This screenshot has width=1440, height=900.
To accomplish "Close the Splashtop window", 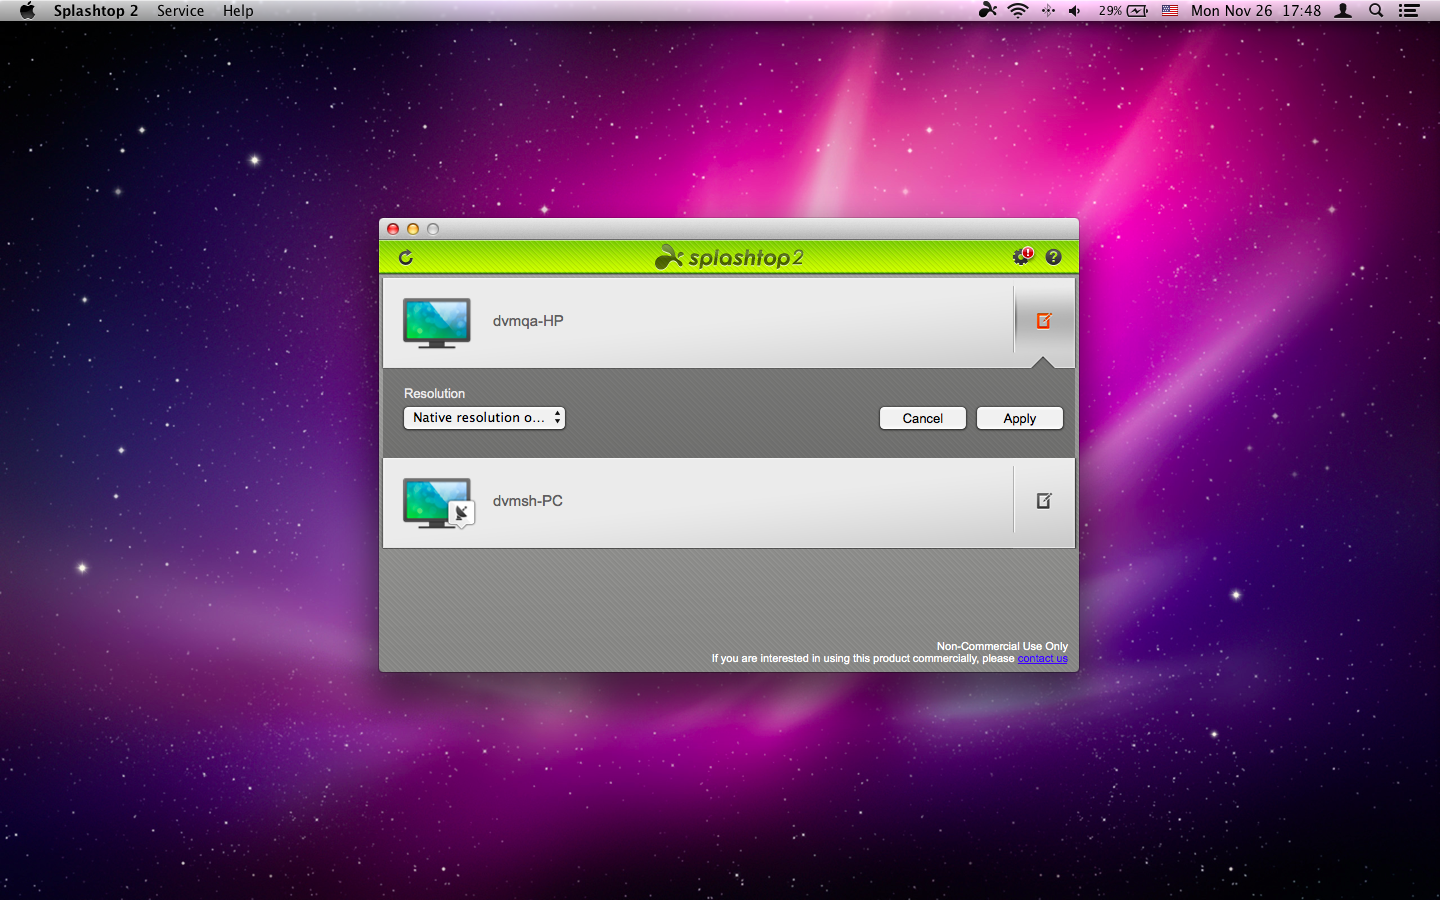I will [393, 229].
